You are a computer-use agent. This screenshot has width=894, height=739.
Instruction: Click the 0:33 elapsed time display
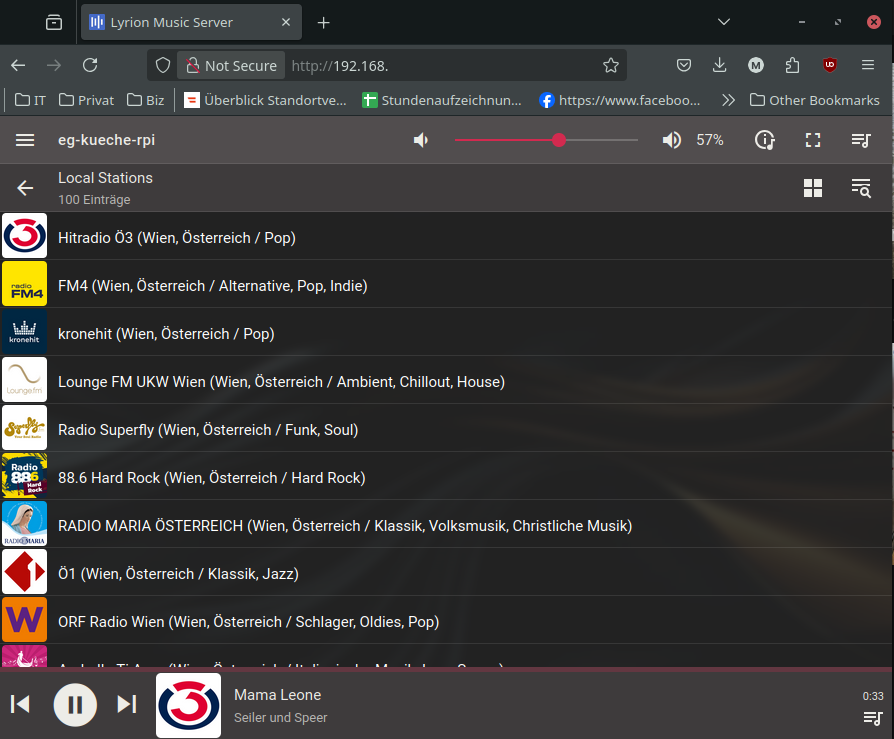[x=873, y=696]
